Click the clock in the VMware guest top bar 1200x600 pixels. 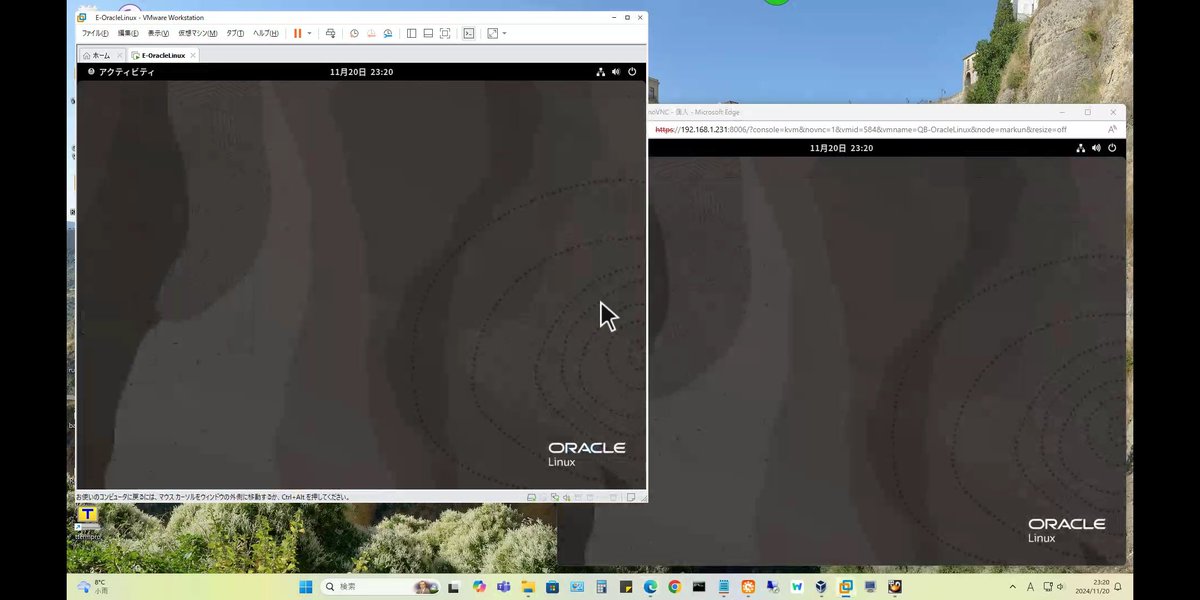361,72
